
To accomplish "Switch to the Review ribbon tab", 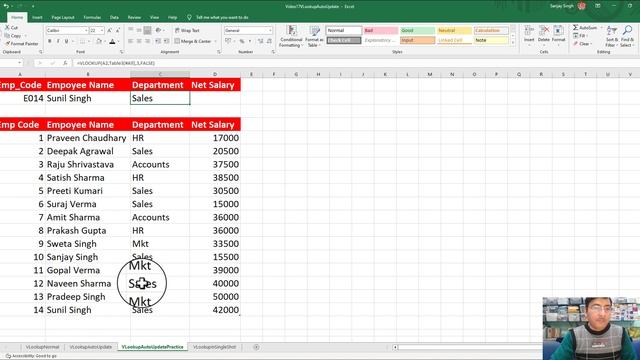I will point(134,18).
